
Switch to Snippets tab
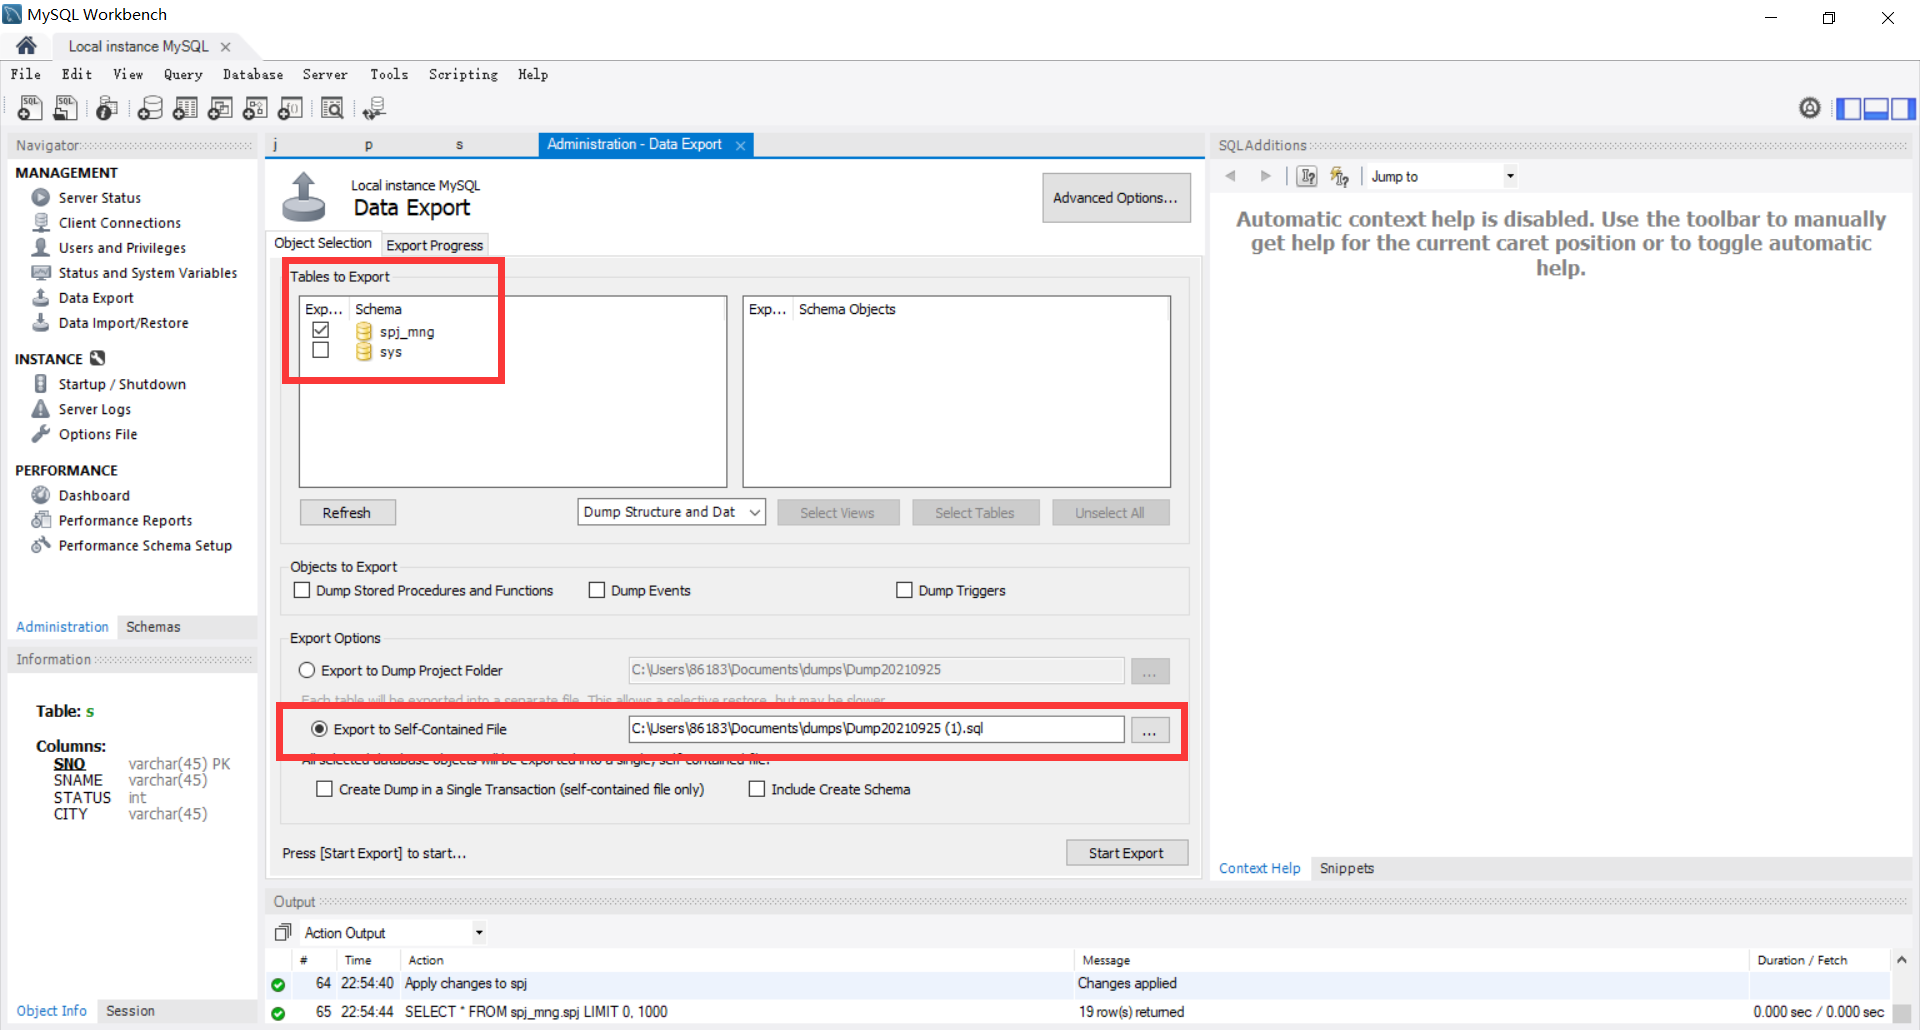pos(1346,868)
